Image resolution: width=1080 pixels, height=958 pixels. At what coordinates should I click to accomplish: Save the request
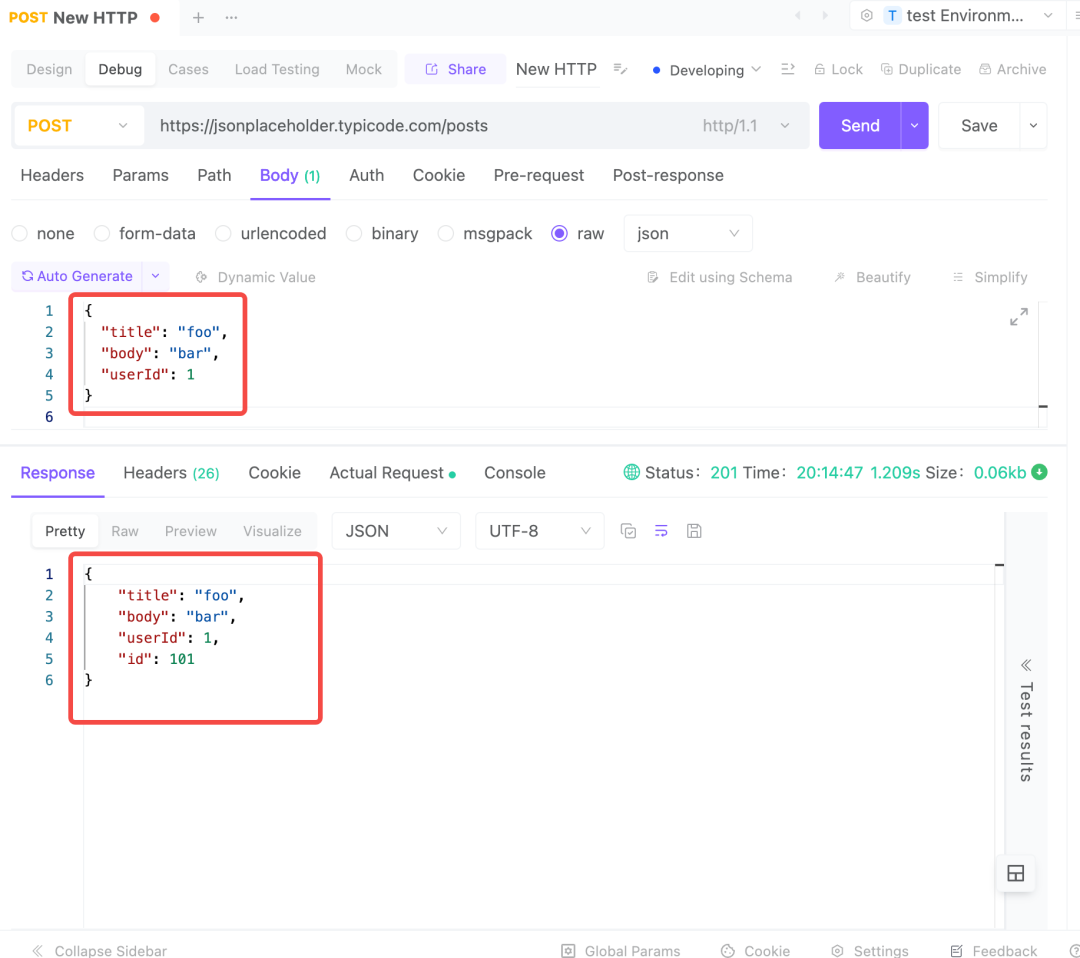click(979, 125)
